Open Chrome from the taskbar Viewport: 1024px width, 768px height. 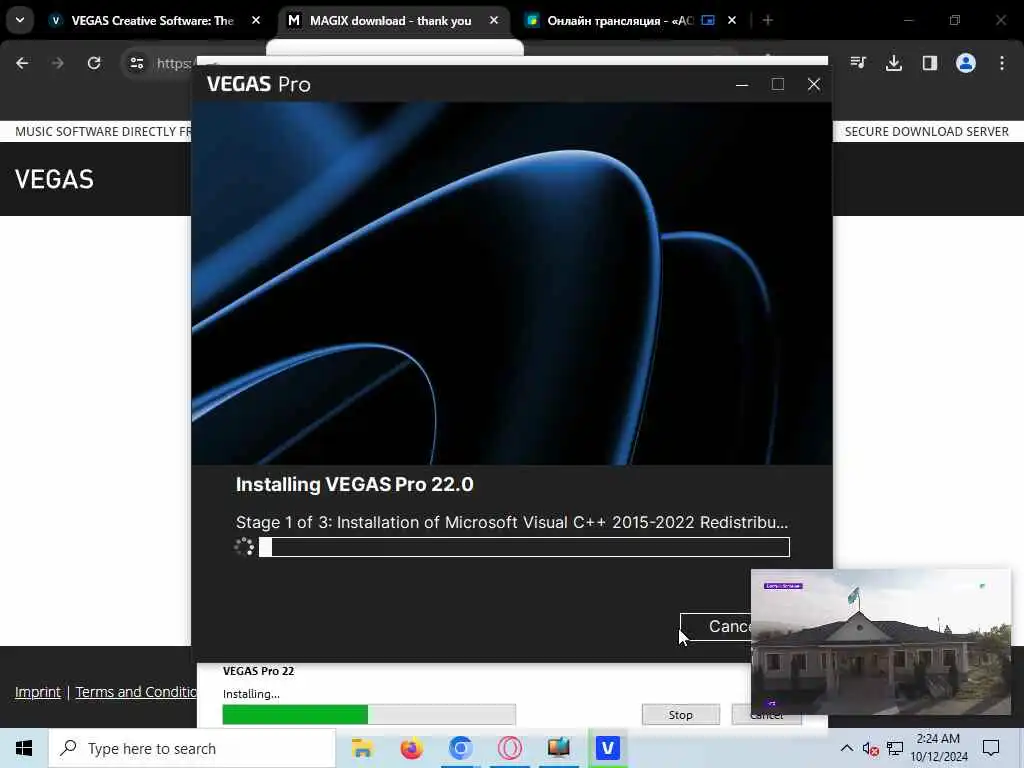[x=460, y=748]
